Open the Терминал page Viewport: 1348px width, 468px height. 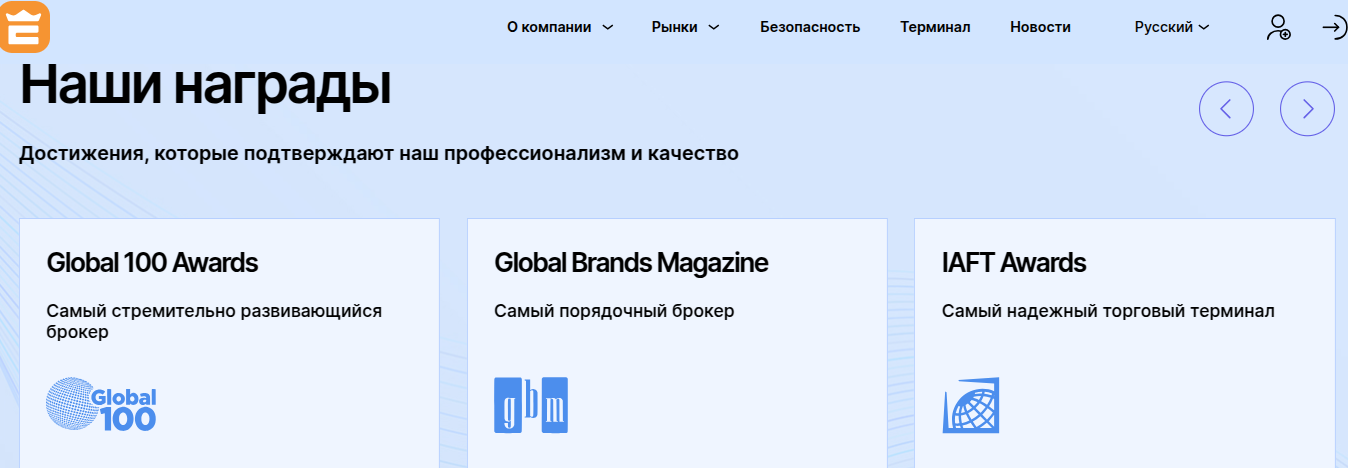tap(935, 27)
